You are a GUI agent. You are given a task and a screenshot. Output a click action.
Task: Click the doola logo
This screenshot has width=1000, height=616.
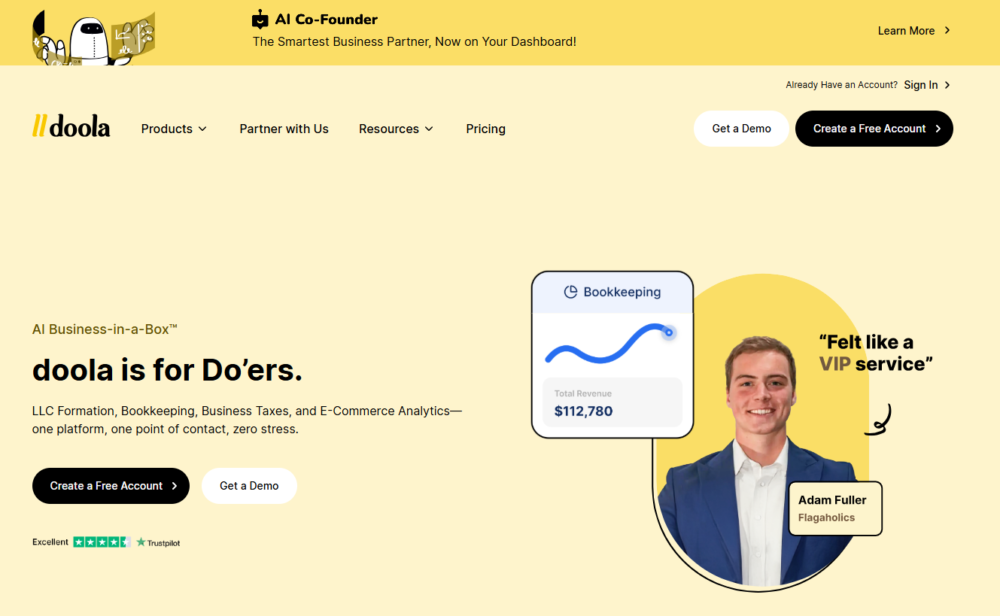click(71, 126)
